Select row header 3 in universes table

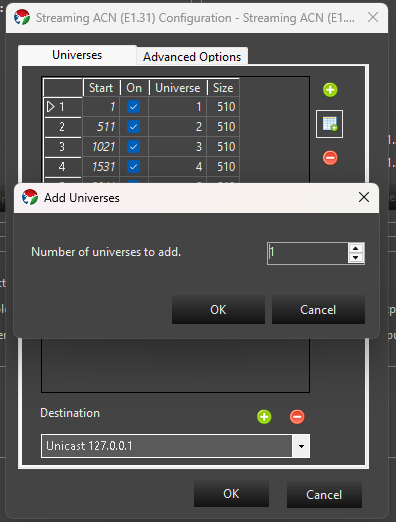63,147
